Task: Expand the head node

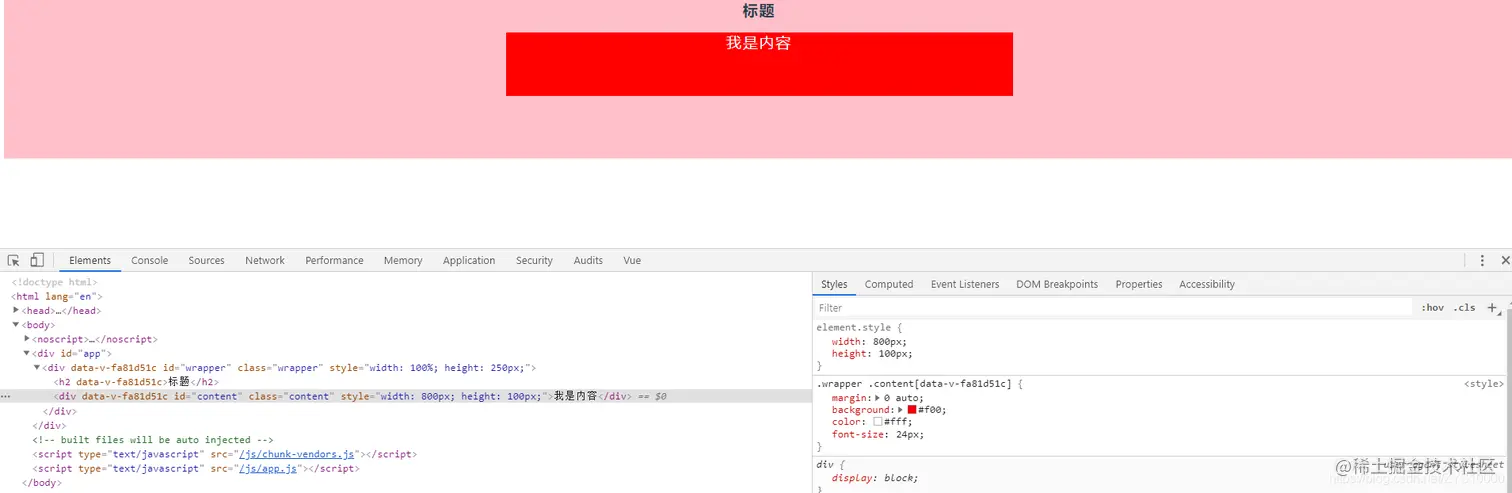Action: coord(16,310)
